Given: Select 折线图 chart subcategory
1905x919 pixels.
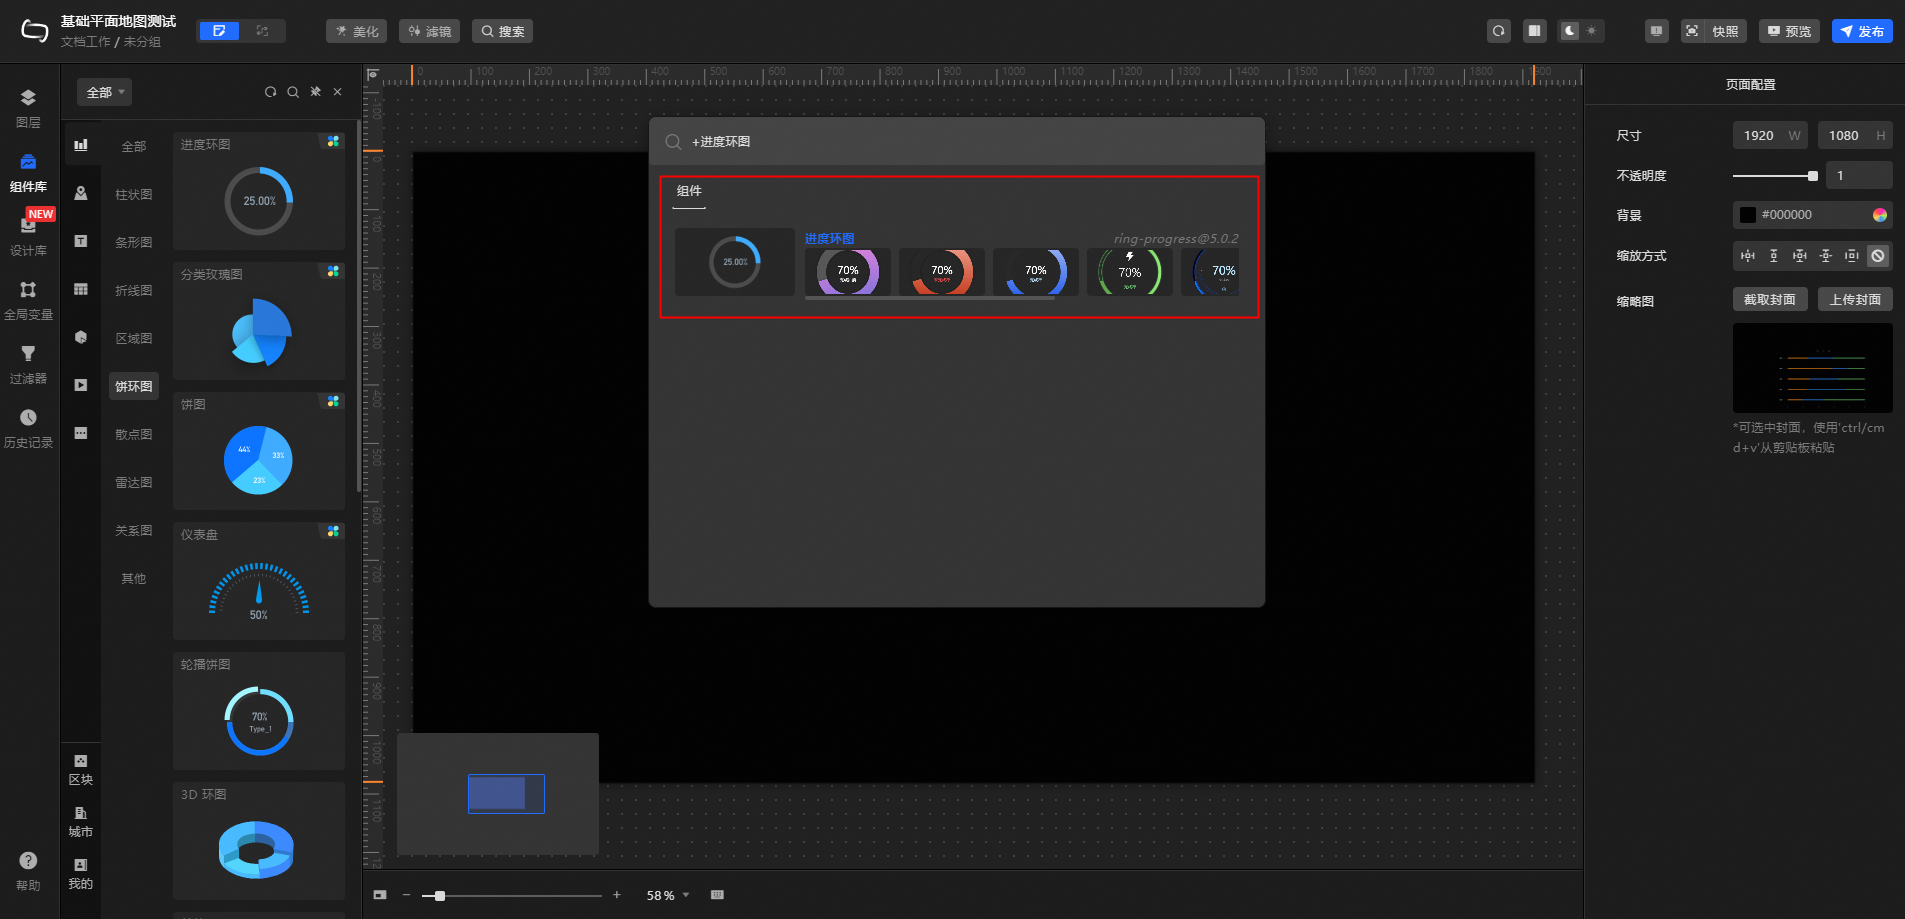Looking at the screenshot, I should point(134,290).
